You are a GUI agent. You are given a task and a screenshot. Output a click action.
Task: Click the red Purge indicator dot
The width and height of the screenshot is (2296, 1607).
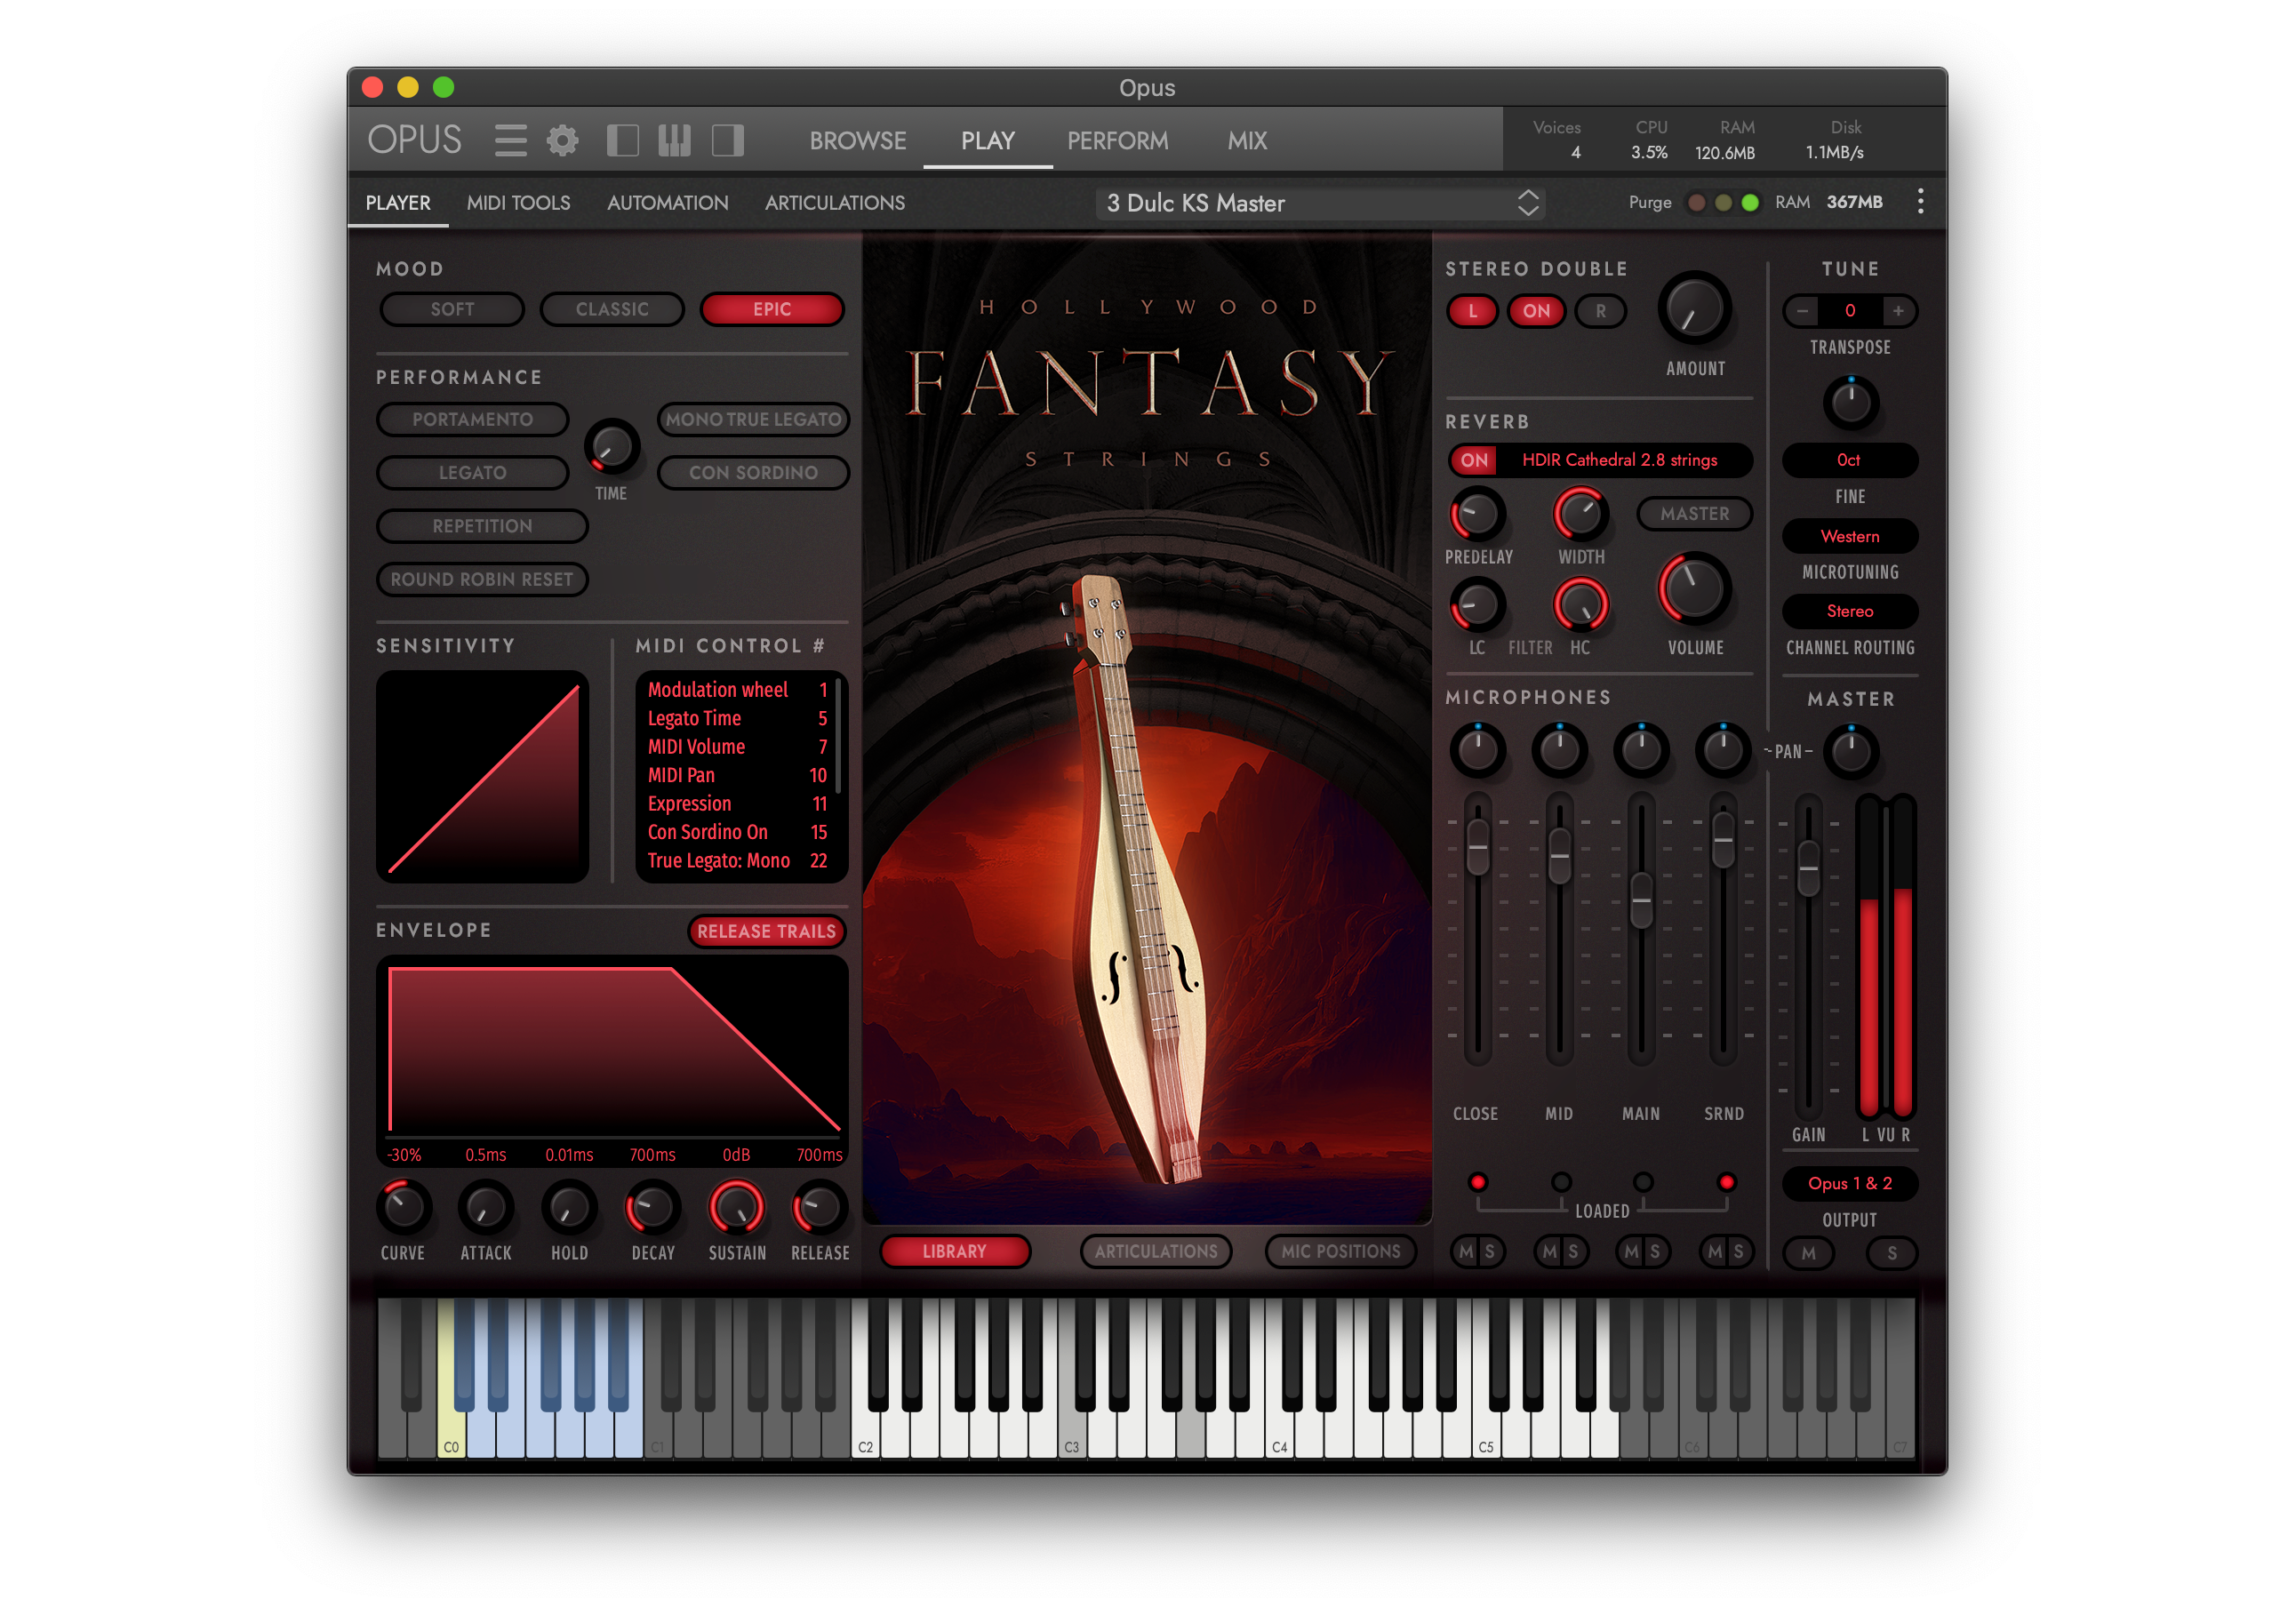[1697, 203]
